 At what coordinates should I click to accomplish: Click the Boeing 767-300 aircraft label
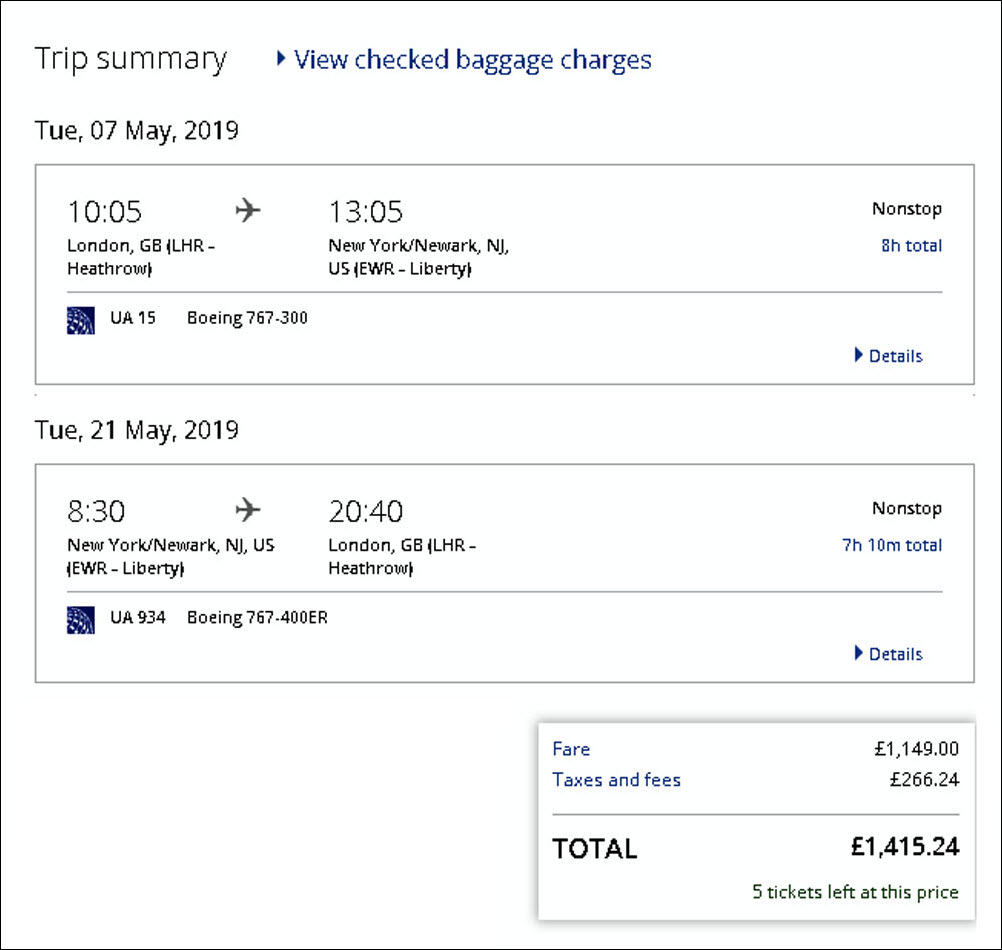247,319
